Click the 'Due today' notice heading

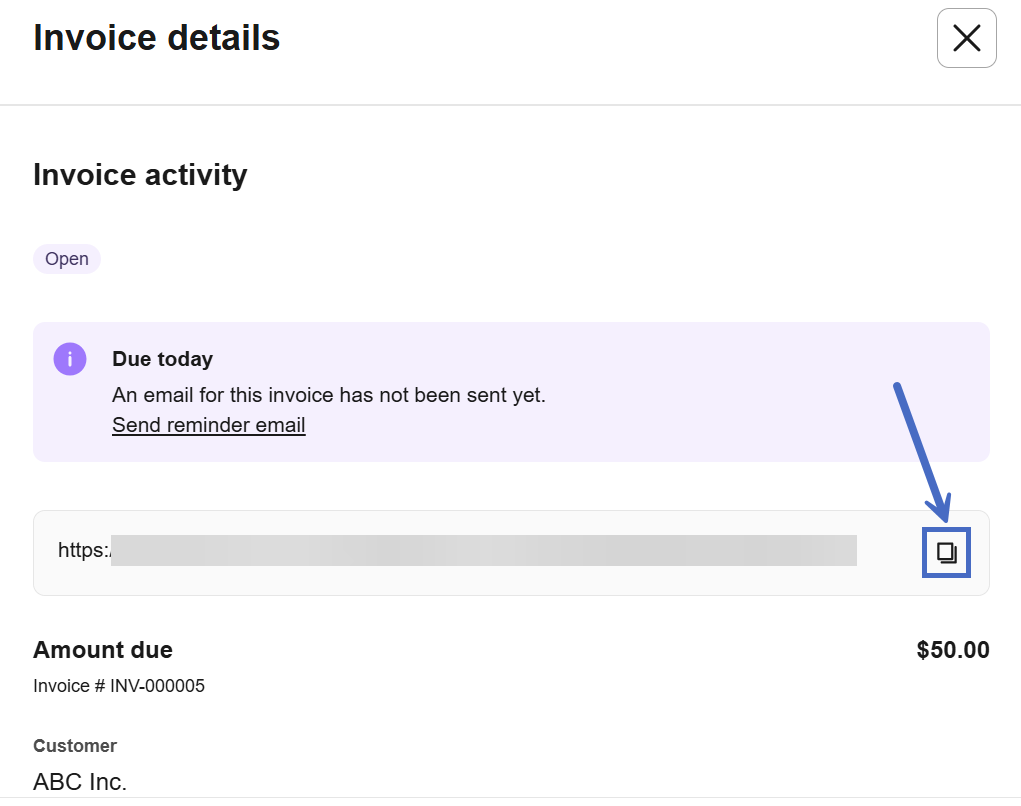pyautogui.click(x=162, y=359)
